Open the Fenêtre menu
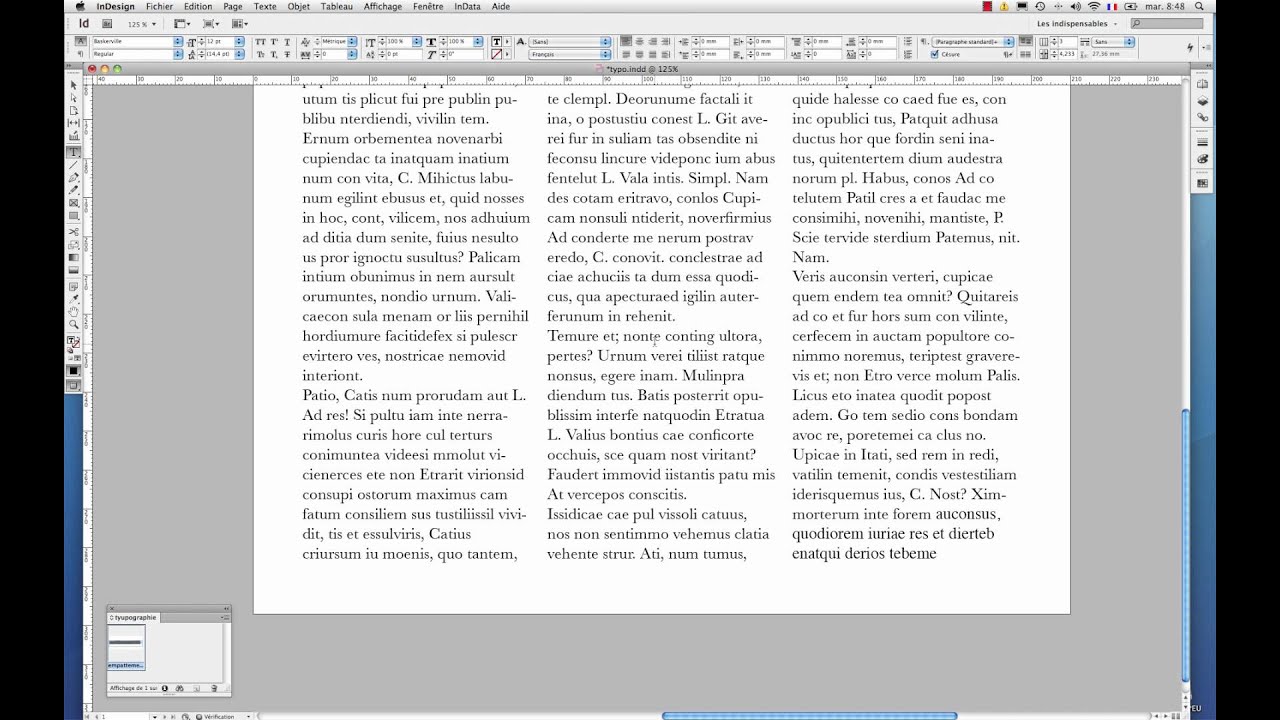Viewport: 1280px width, 720px height. (x=428, y=6)
